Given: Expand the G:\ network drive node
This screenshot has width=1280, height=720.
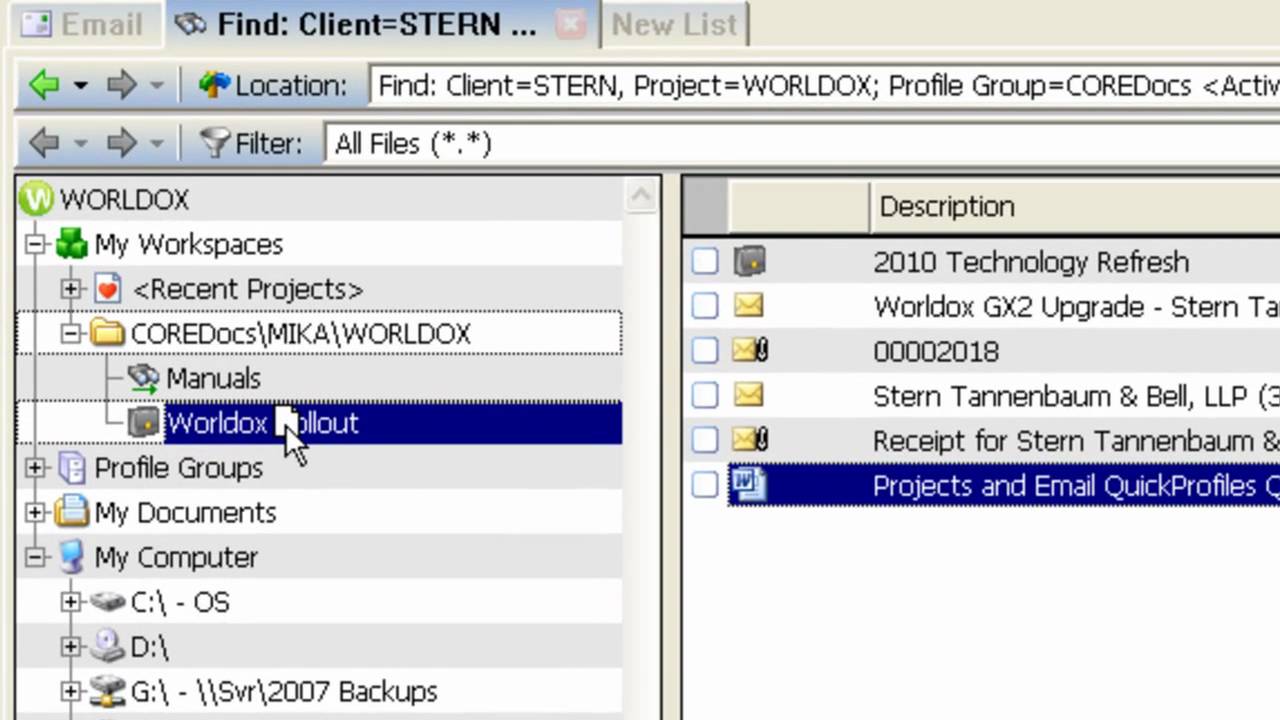Looking at the screenshot, I should tap(70, 691).
